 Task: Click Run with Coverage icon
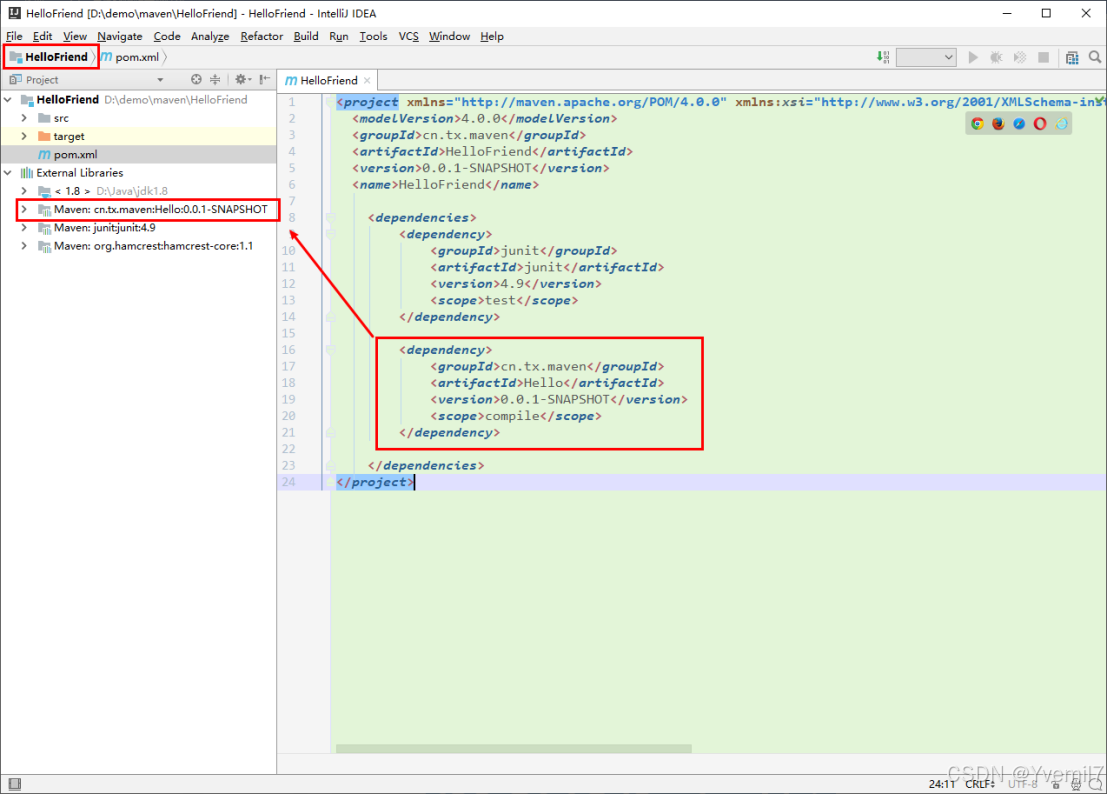(x=1020, y=57)
